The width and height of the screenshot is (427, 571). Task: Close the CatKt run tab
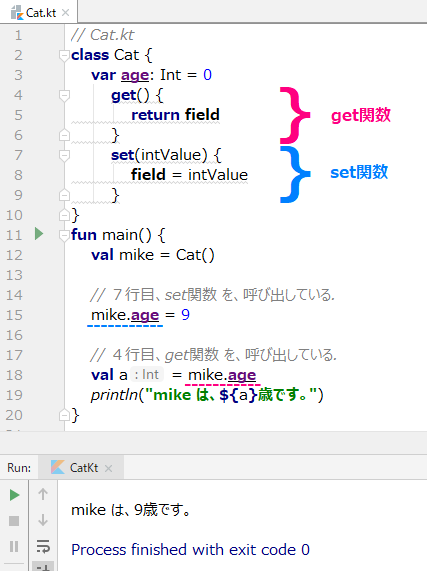(x=108, y=468)
